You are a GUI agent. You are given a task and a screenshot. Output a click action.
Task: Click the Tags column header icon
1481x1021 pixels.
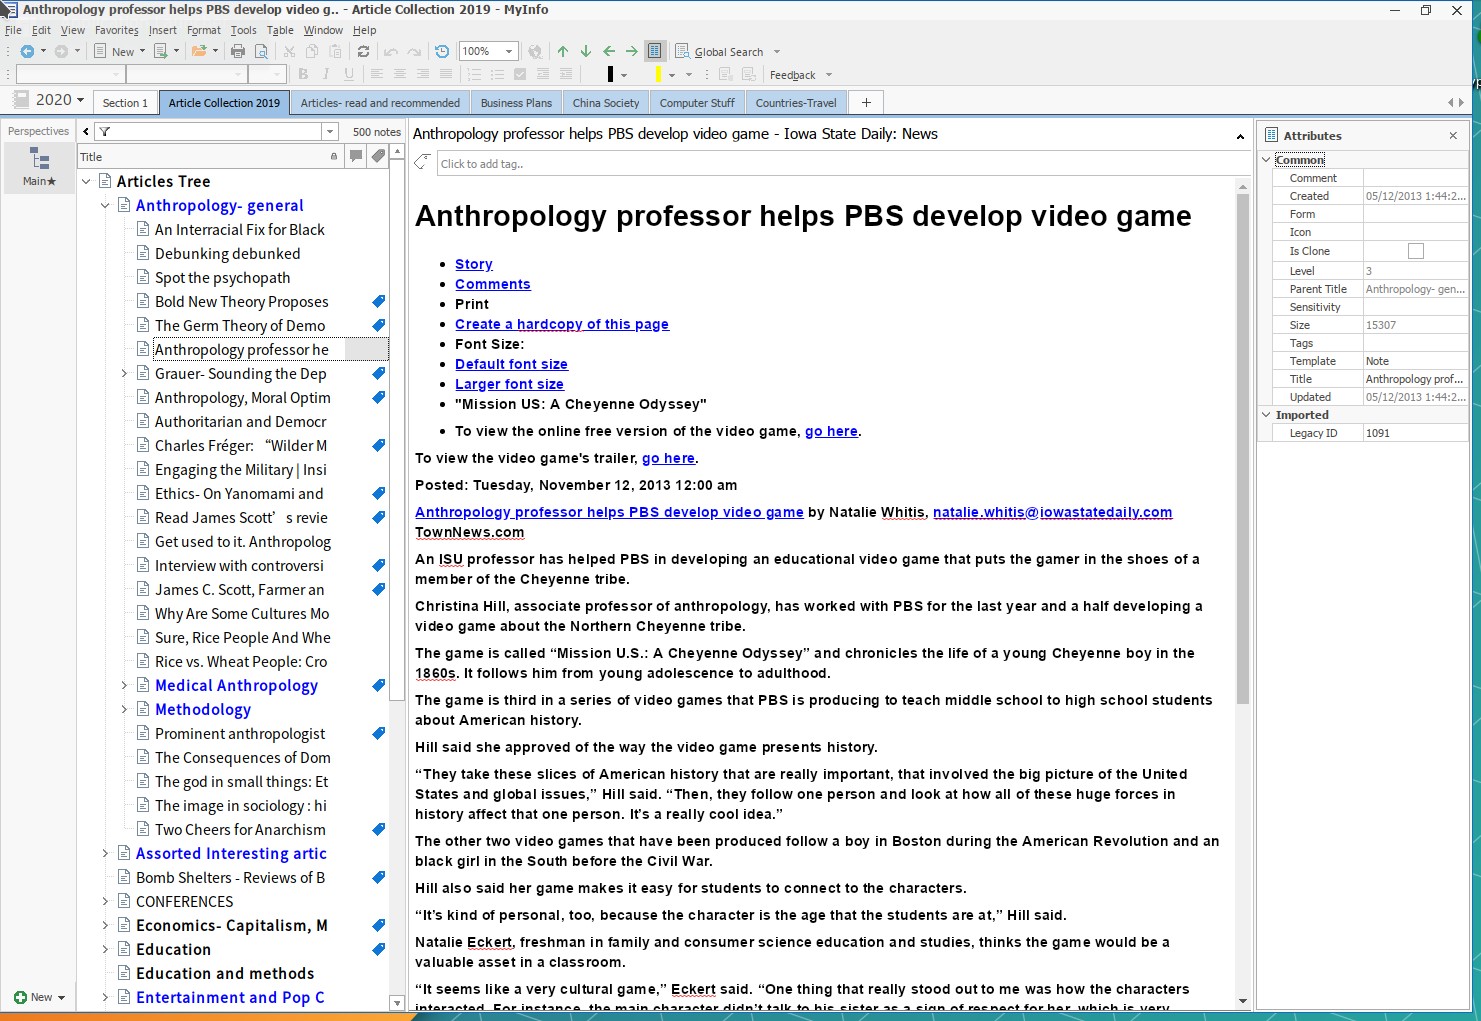pos(378,156)
